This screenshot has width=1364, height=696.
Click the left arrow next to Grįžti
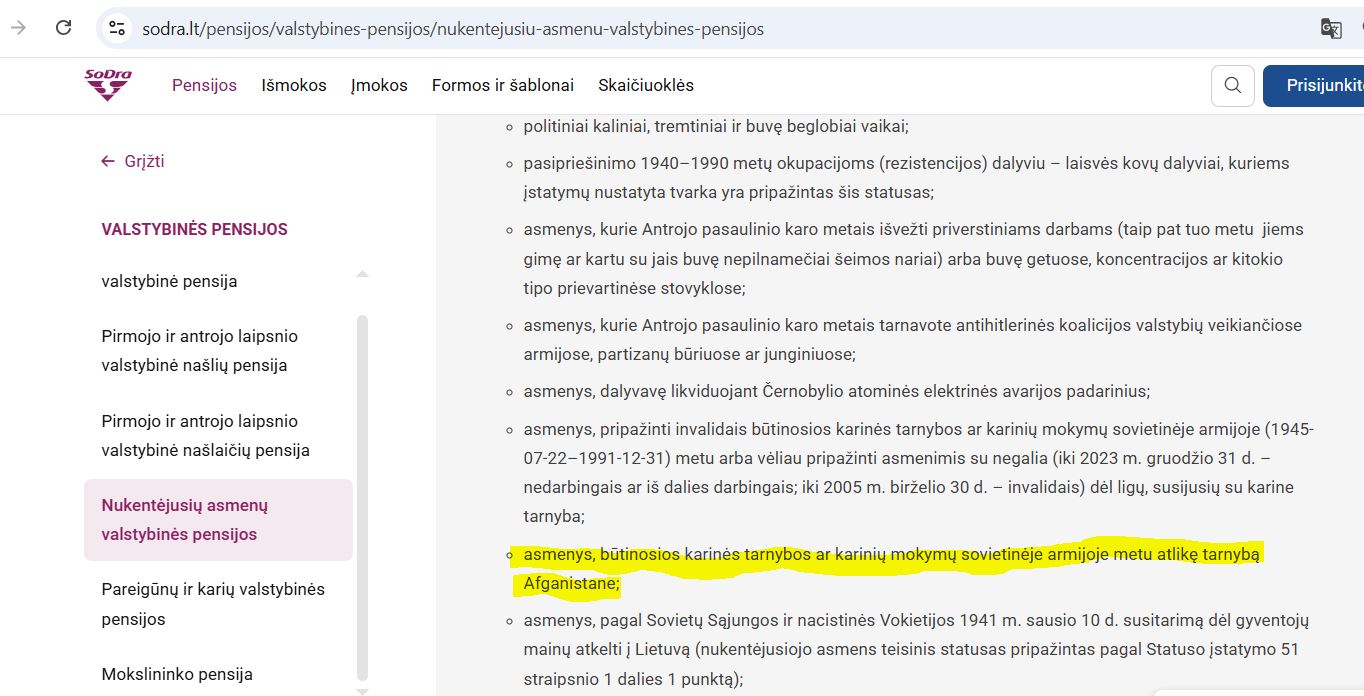pyautogui.click(x=108, y=161)
